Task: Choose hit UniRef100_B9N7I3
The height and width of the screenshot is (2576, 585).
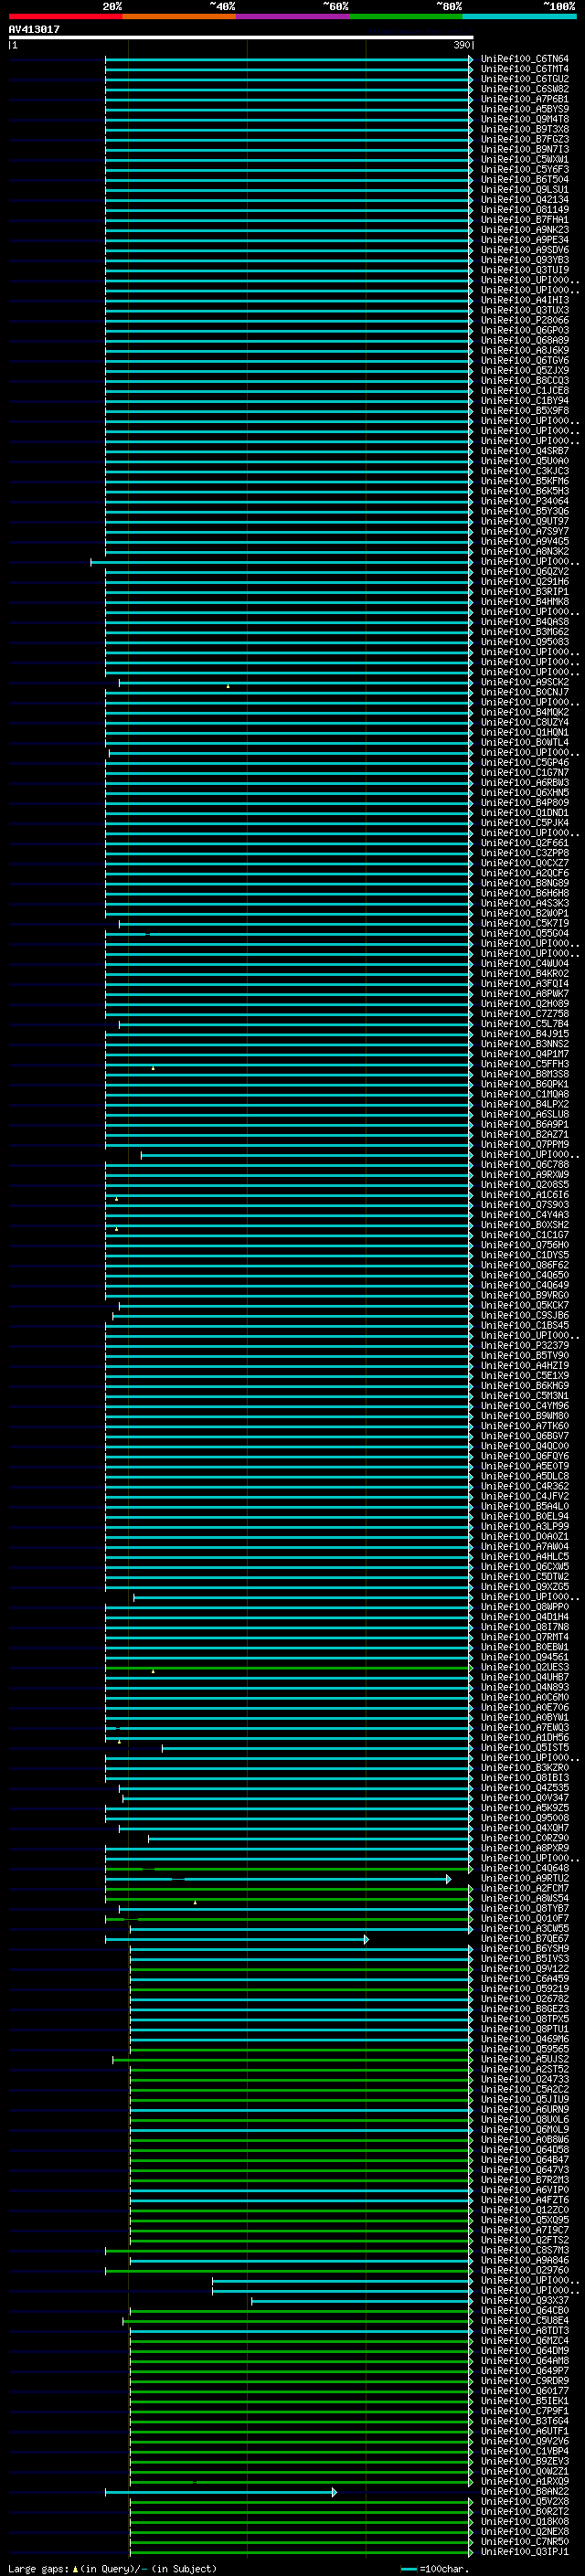Action: 525,150
